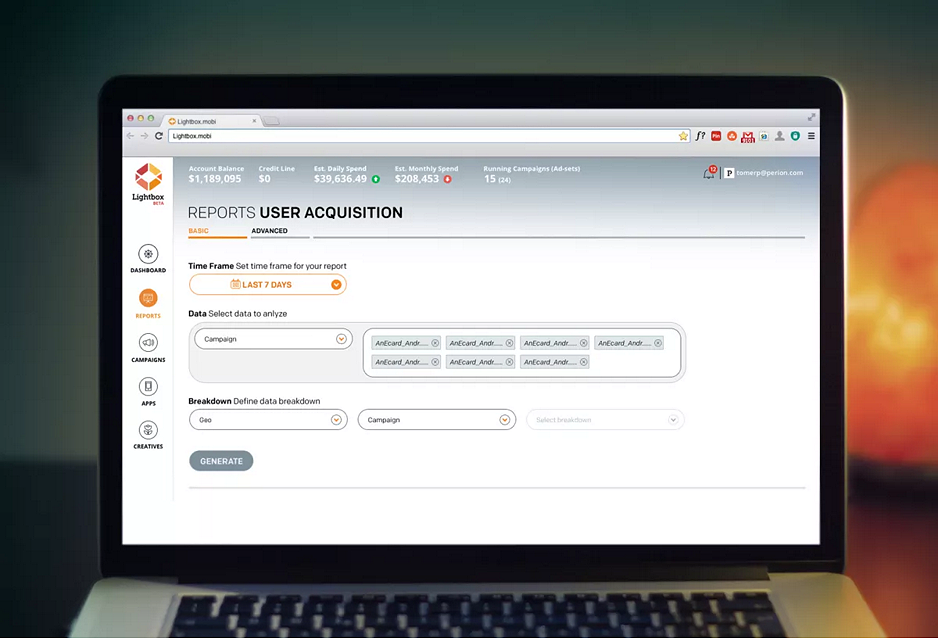Click the tomerp@perion.com account link
Viewport: 938px width, 640px height.
point(769,173)
